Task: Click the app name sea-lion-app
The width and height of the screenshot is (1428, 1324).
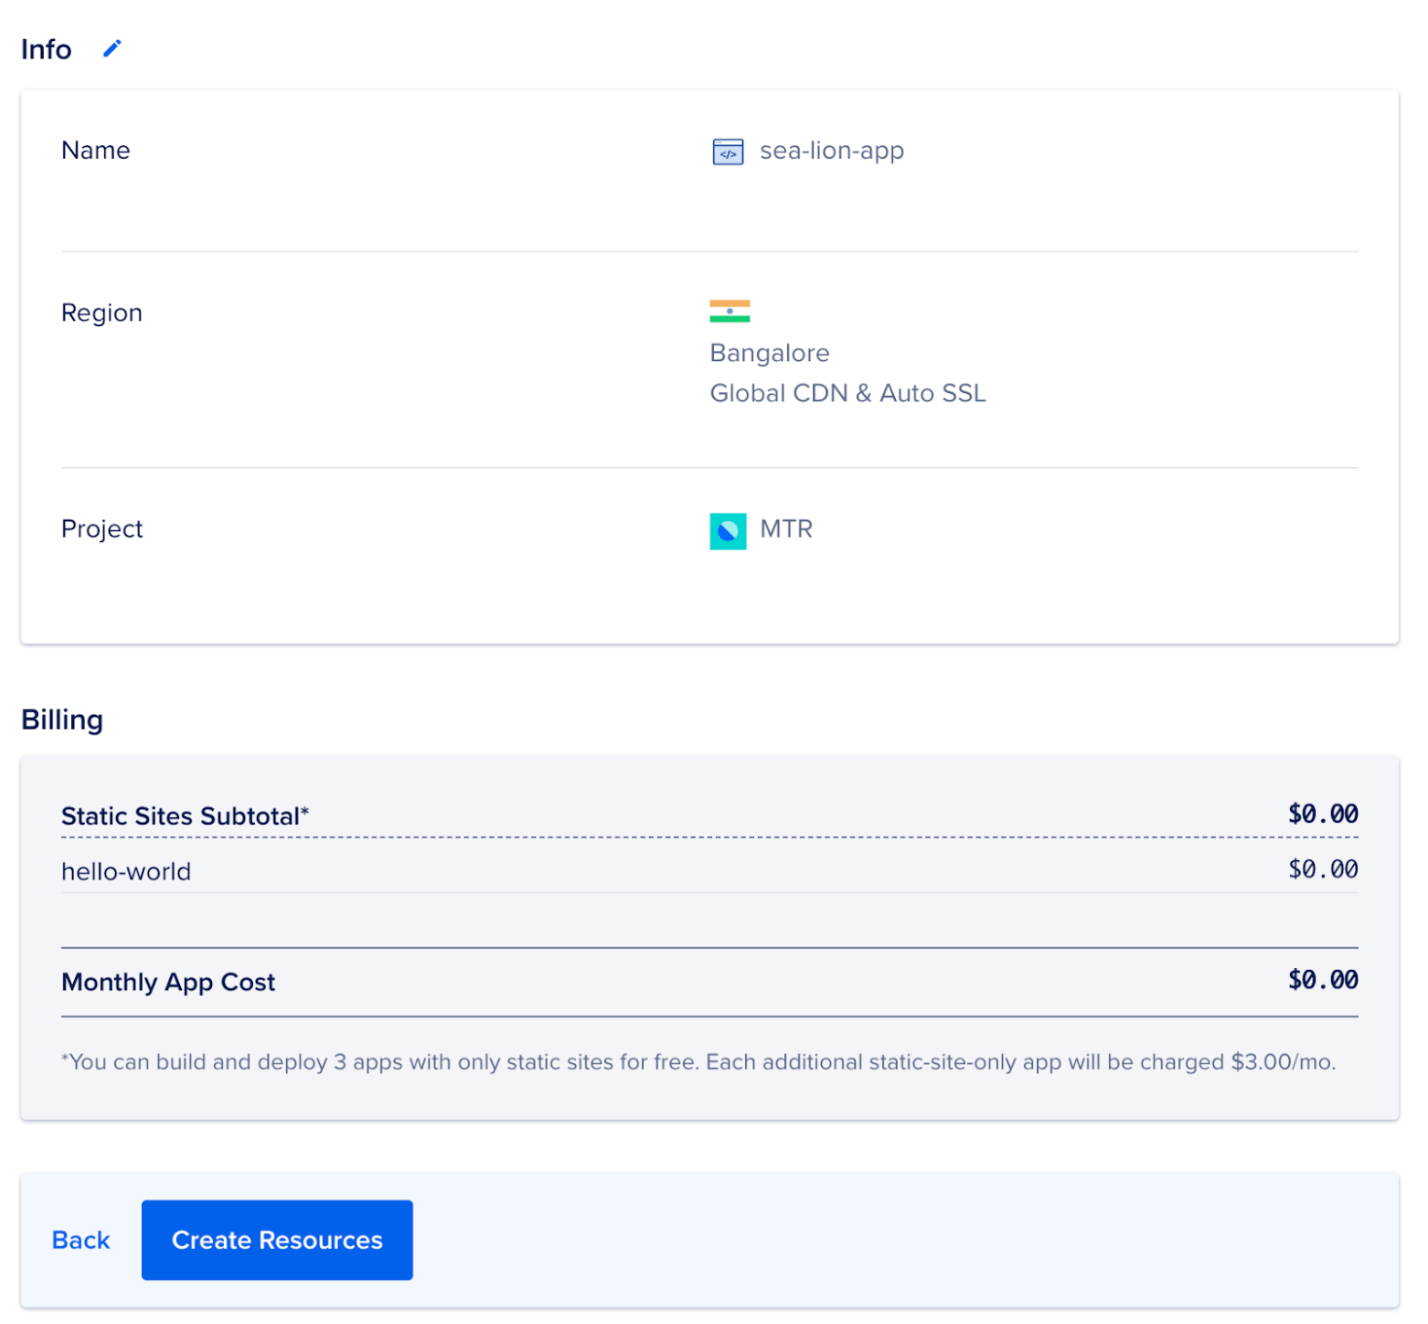Action: pyautogui.click(x=832, y=151)
